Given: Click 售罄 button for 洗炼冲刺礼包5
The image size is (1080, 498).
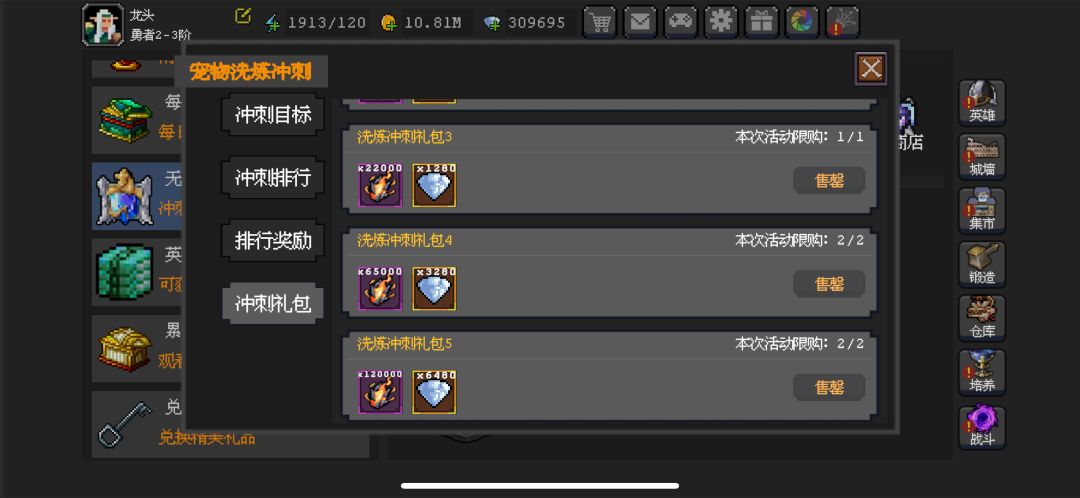Looking at the screenshot, I should tap(829, 387).
